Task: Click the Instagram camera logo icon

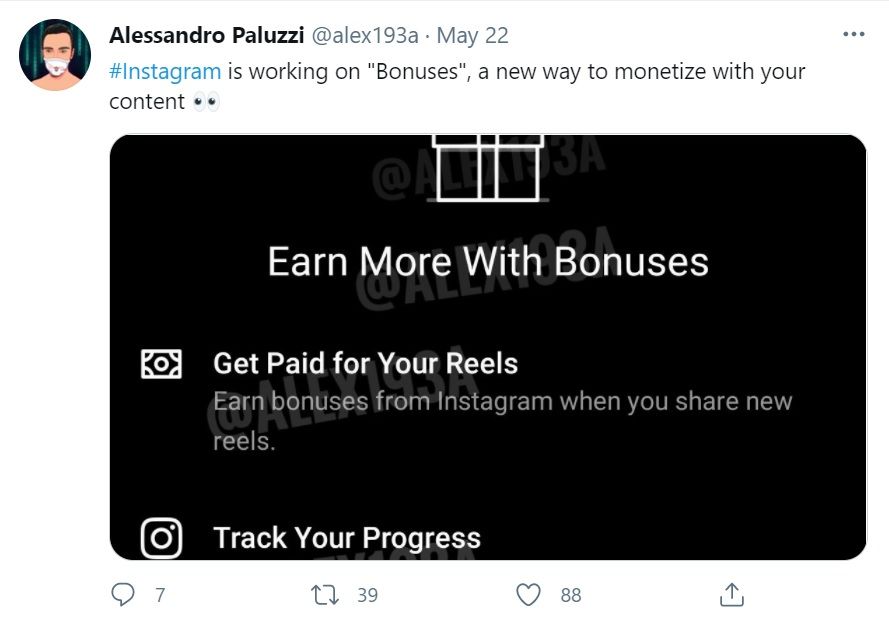Action: (x=161, y=538)
